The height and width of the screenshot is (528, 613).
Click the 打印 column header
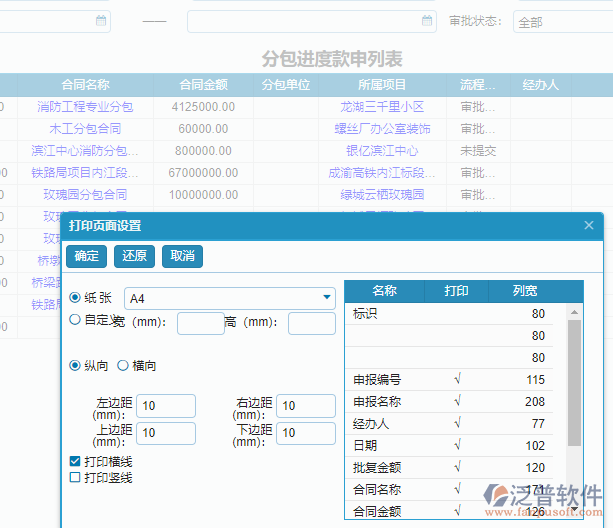pyautogui.click(x=456, y=291)
